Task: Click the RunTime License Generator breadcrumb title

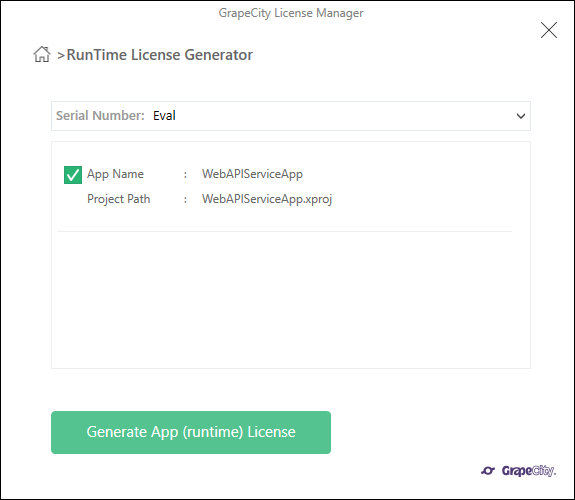Action: tap(160, 55)
